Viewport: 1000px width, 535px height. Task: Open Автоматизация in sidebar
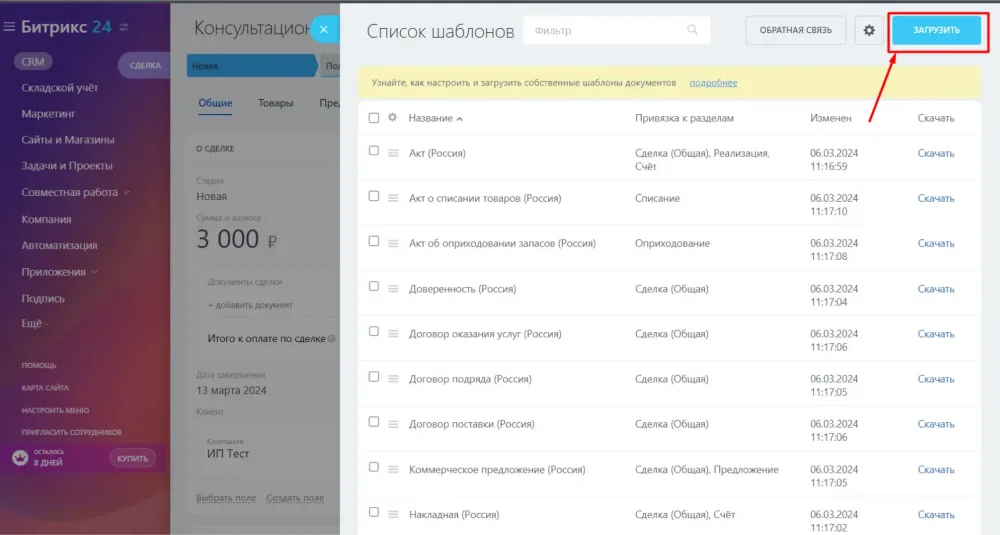tap(59, 246)
